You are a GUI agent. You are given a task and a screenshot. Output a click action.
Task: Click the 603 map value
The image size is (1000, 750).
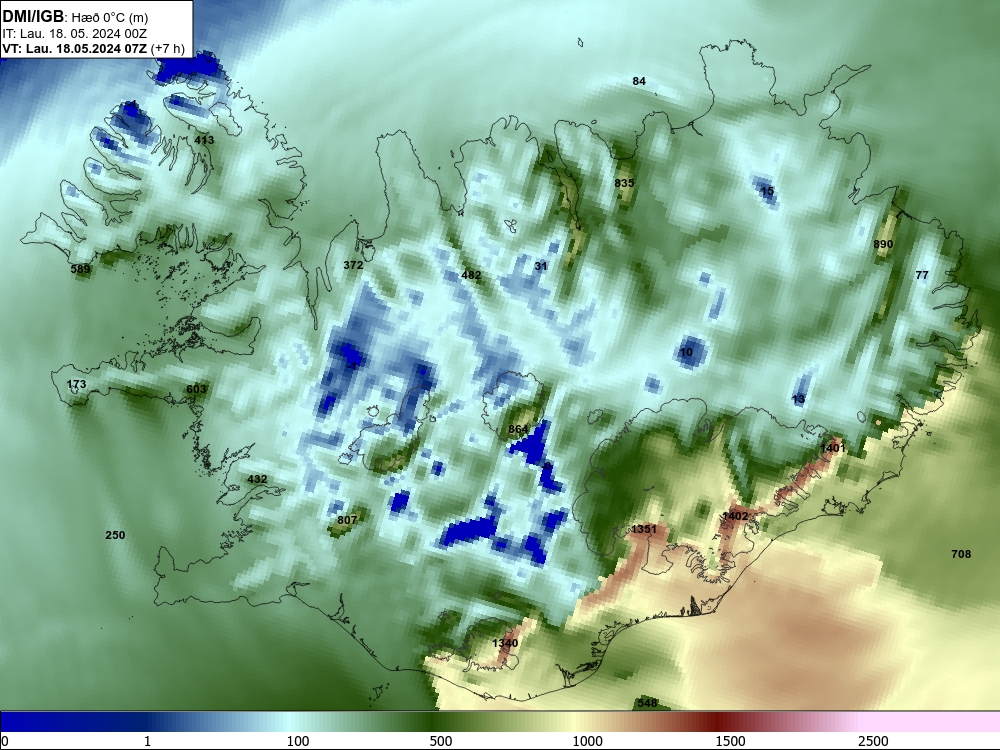196,390
